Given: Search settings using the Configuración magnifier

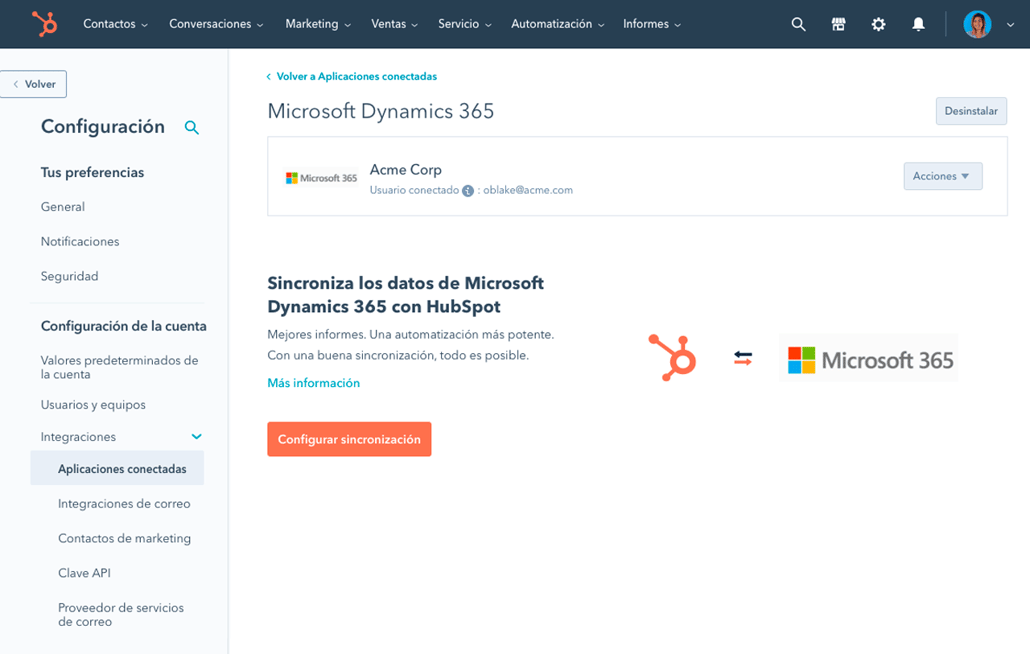Looking at the screenshot, I should click(x=191, y=127).
